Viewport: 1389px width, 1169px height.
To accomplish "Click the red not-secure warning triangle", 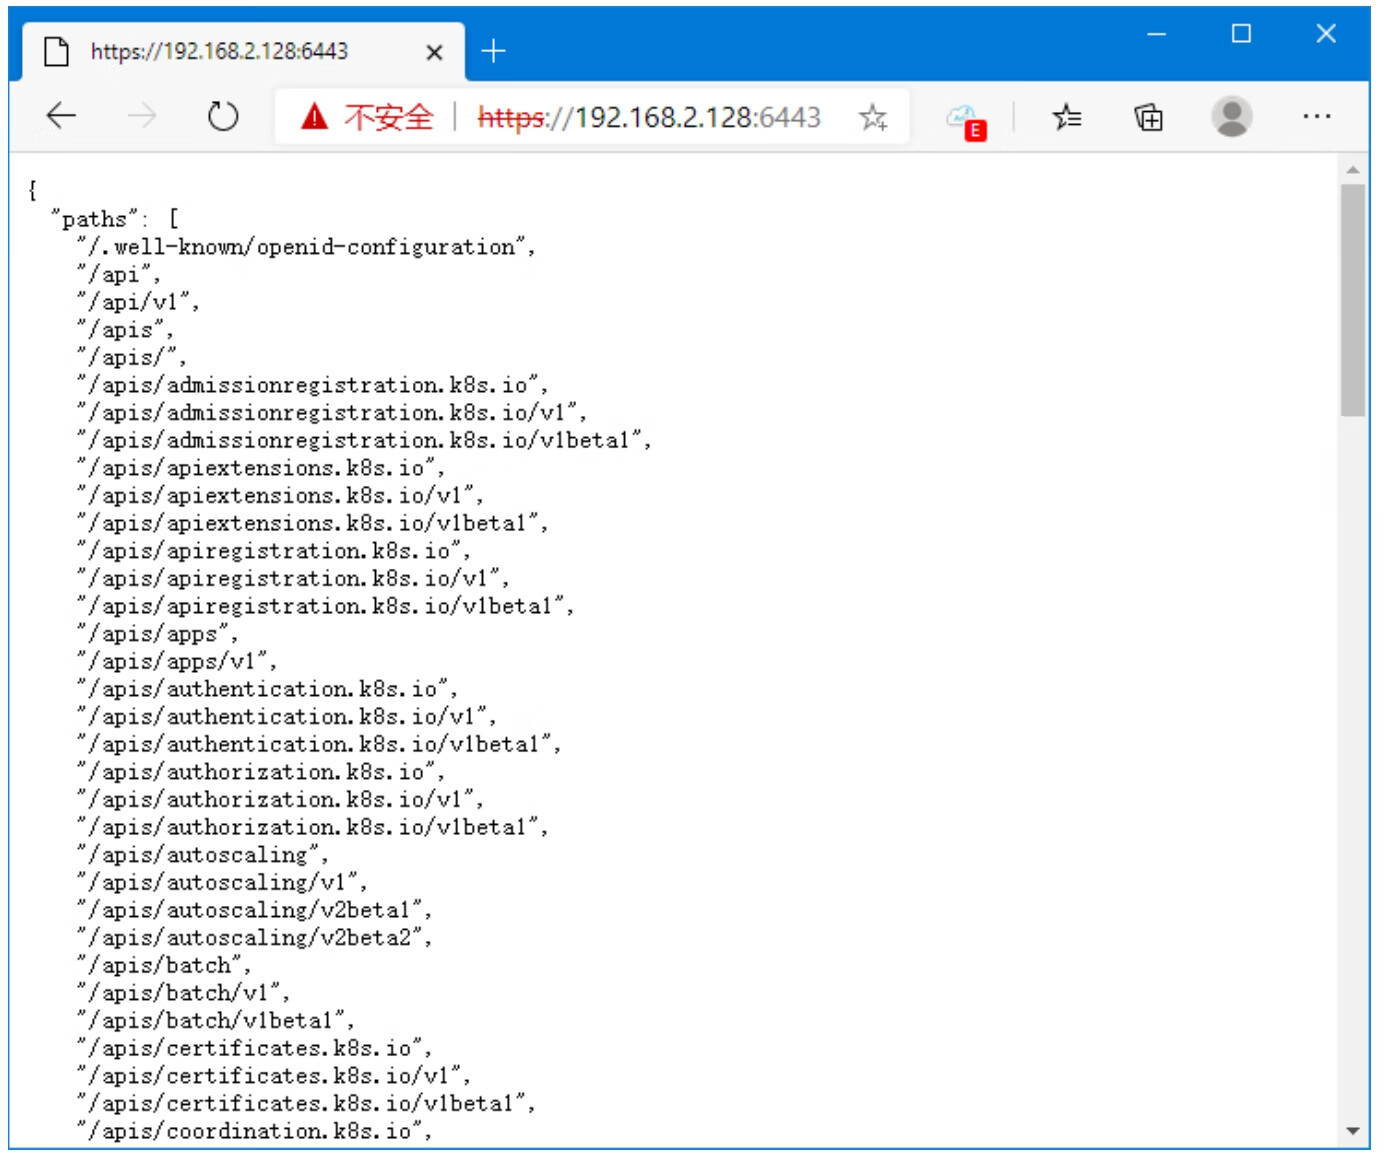I will (314, 117).
